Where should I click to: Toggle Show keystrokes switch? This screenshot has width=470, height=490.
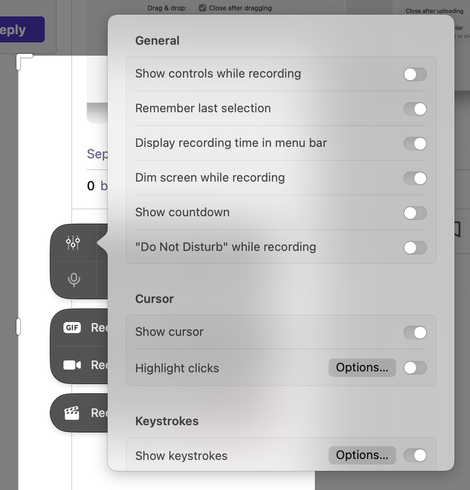point(415,455)
